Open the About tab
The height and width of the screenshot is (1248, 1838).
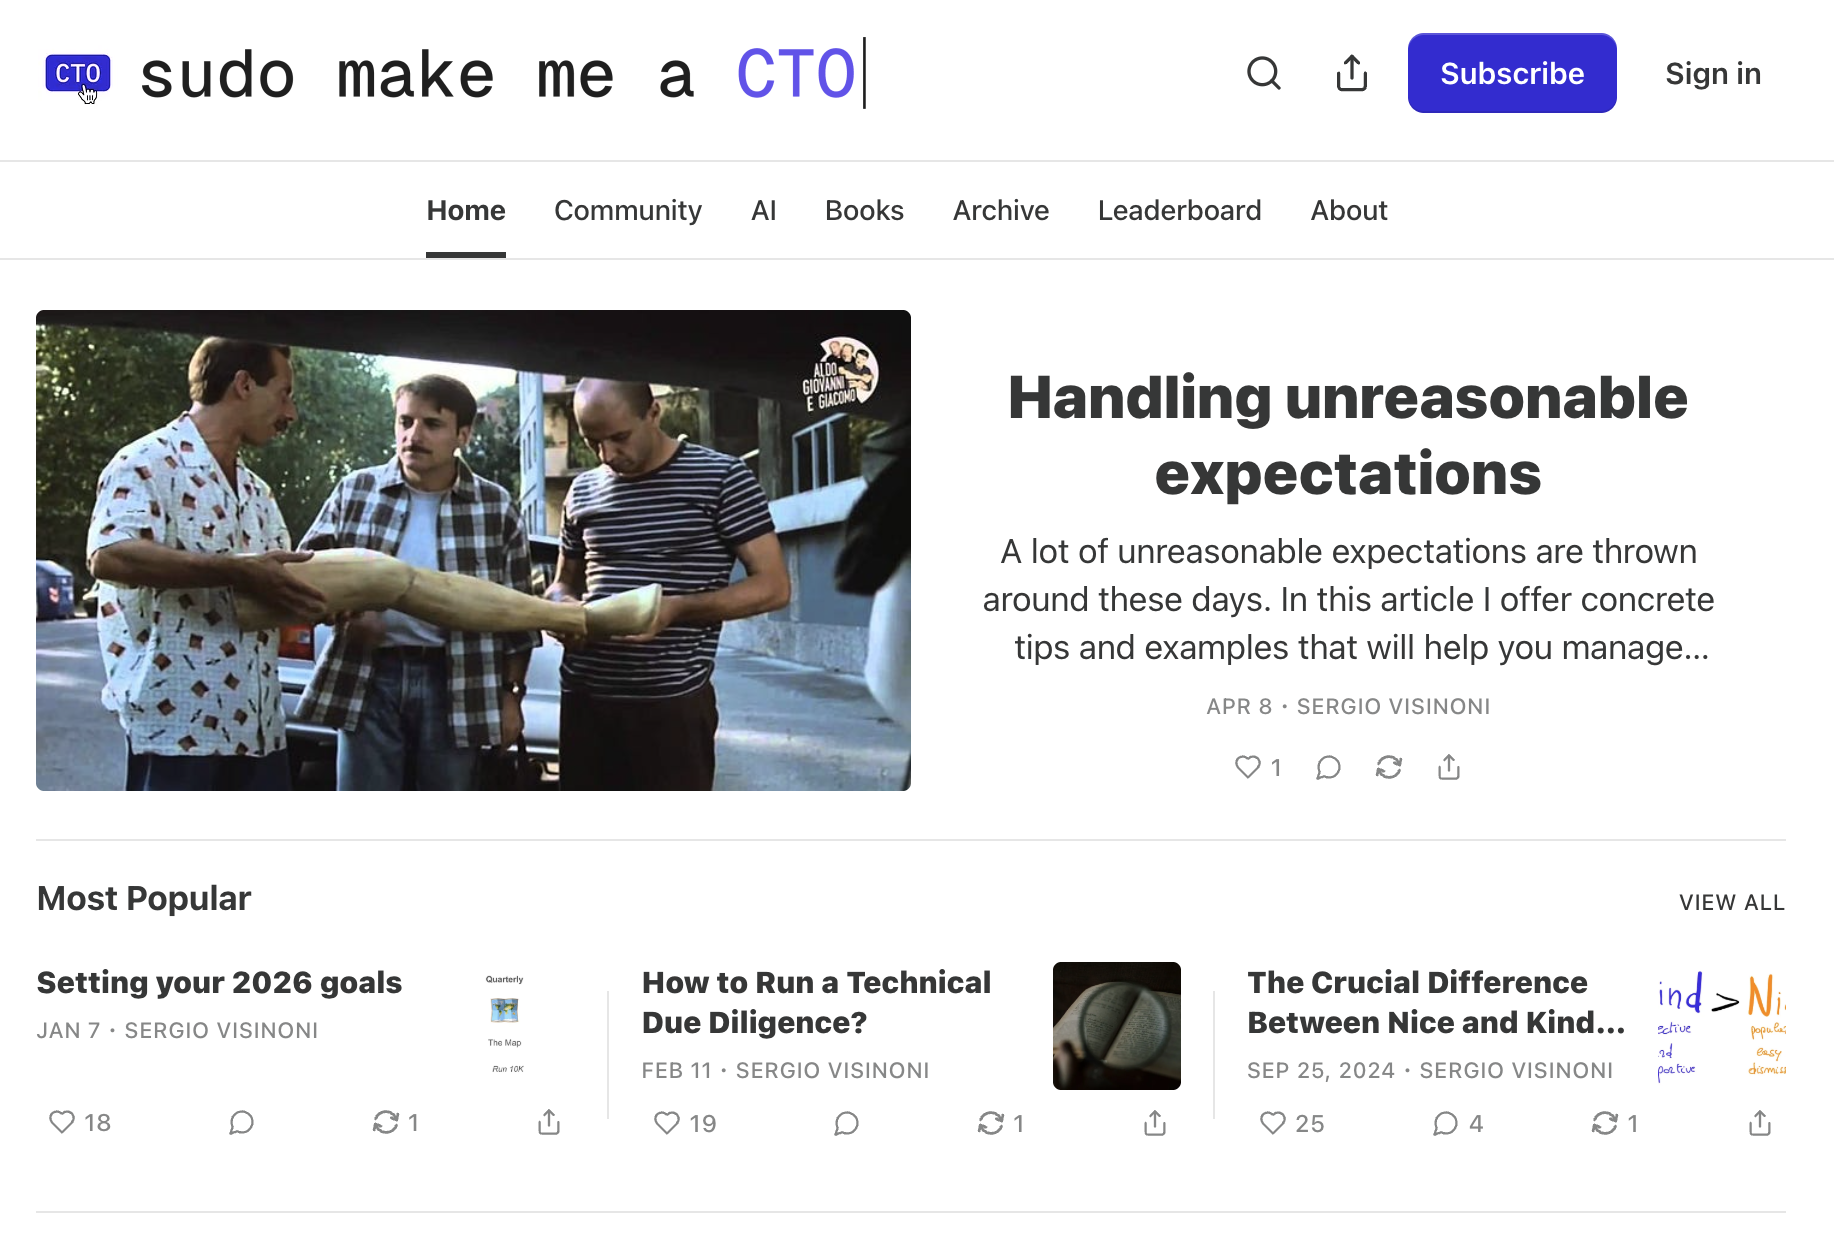tap(1349, 210)
